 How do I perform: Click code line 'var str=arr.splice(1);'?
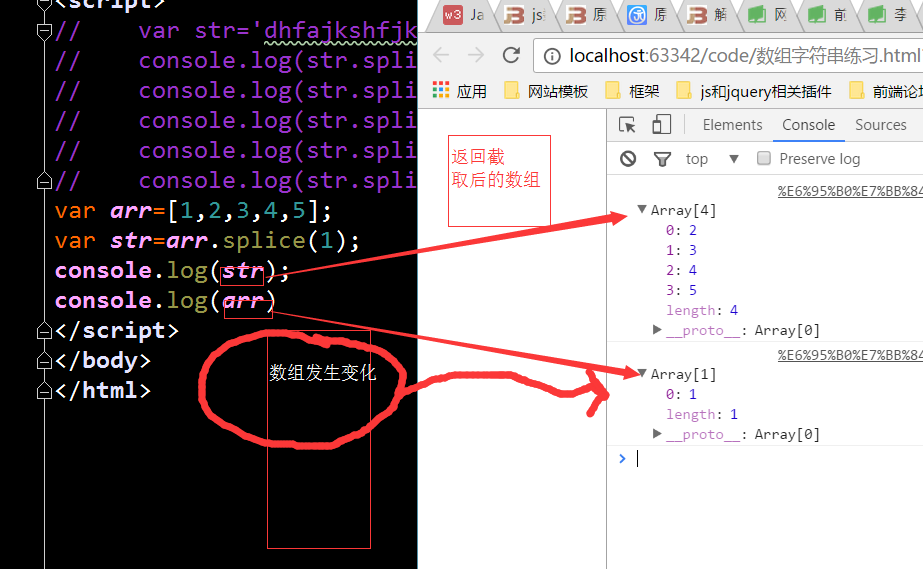(x=207, y=241)
